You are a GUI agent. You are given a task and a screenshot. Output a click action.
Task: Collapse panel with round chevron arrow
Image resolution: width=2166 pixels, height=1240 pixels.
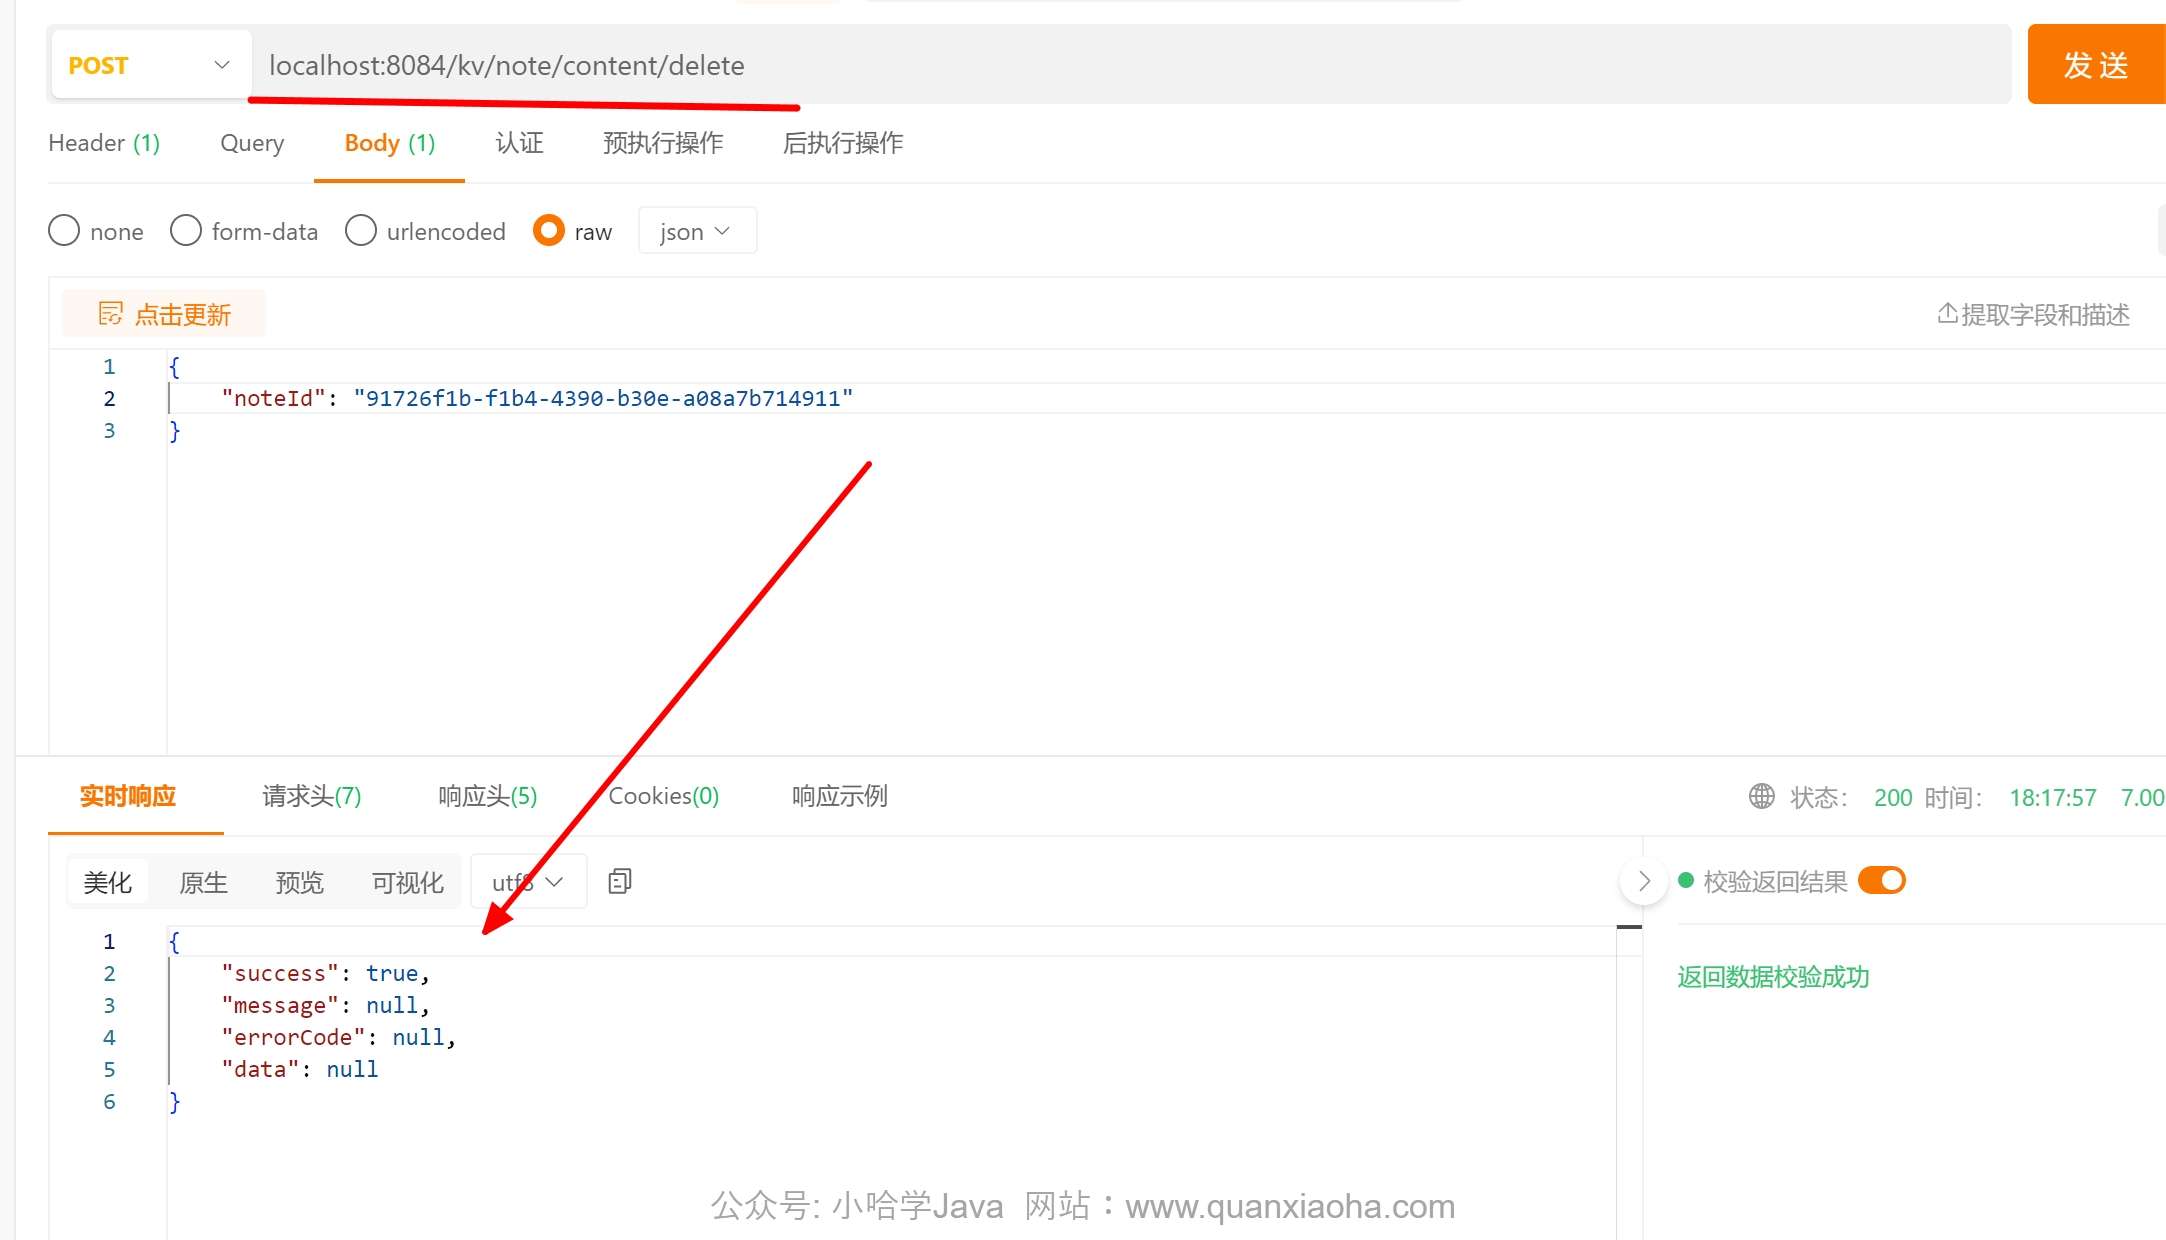[x=1643, y=881]
